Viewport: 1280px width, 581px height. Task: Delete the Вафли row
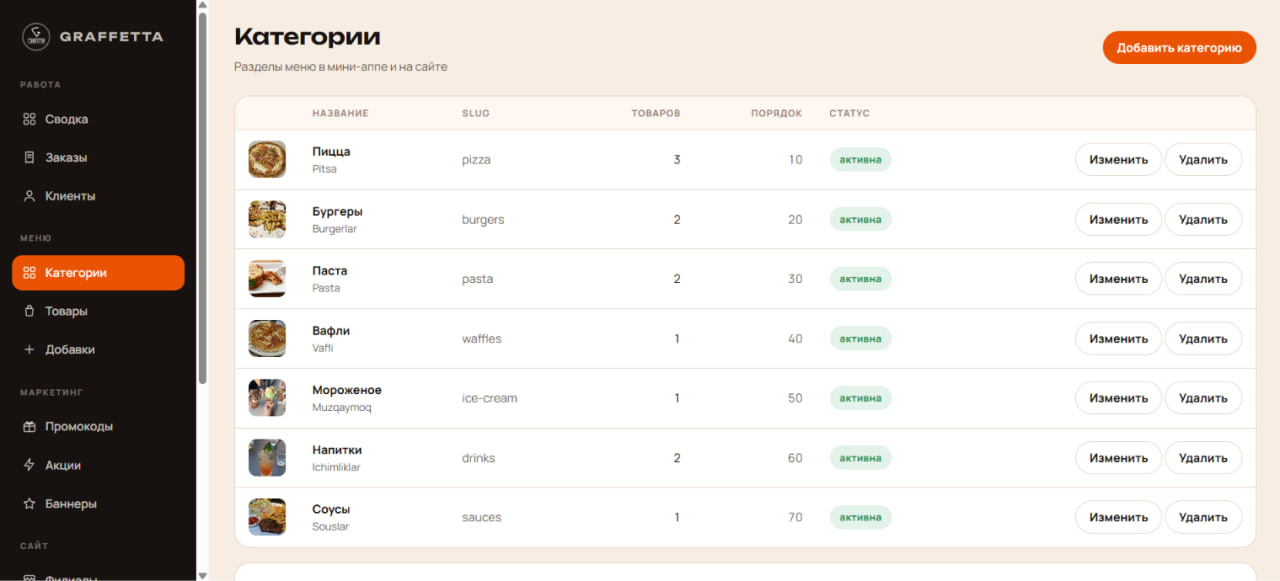1203,339
